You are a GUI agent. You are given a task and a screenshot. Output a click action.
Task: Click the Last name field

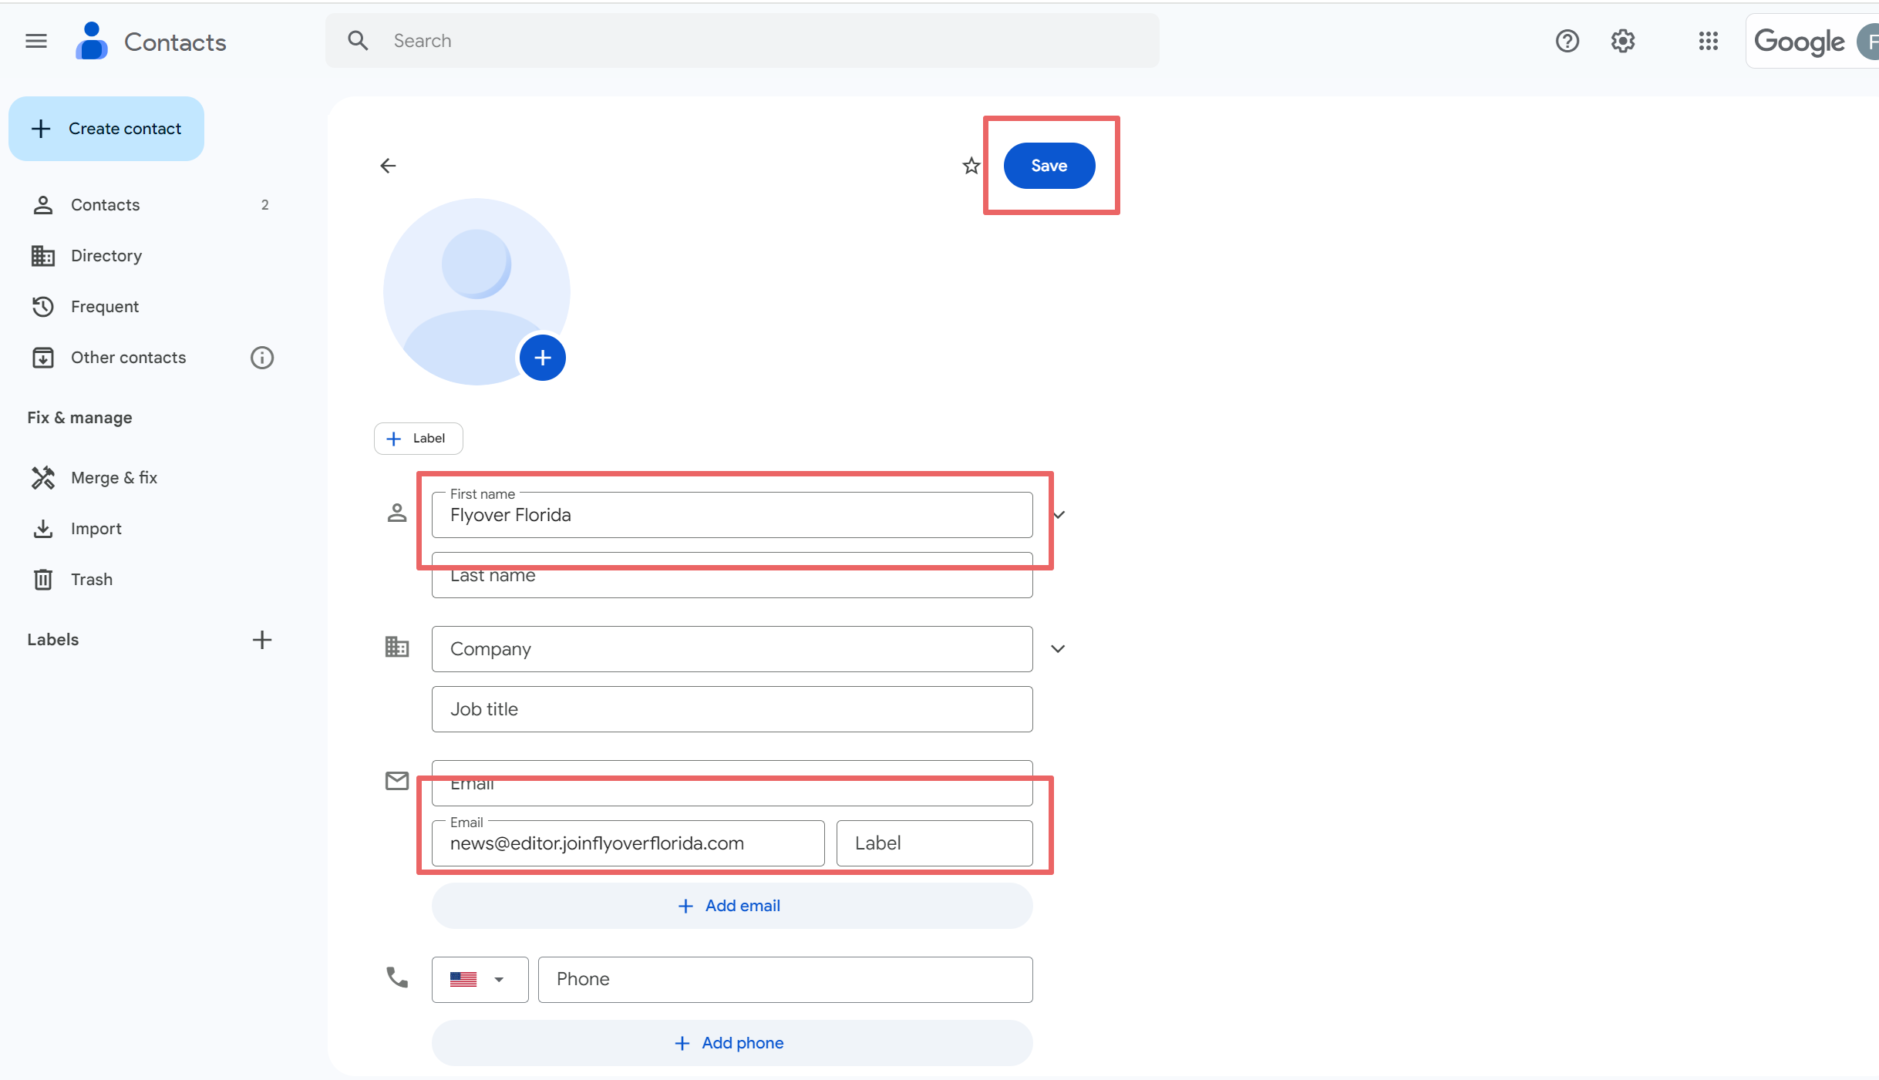click(732, 575)
